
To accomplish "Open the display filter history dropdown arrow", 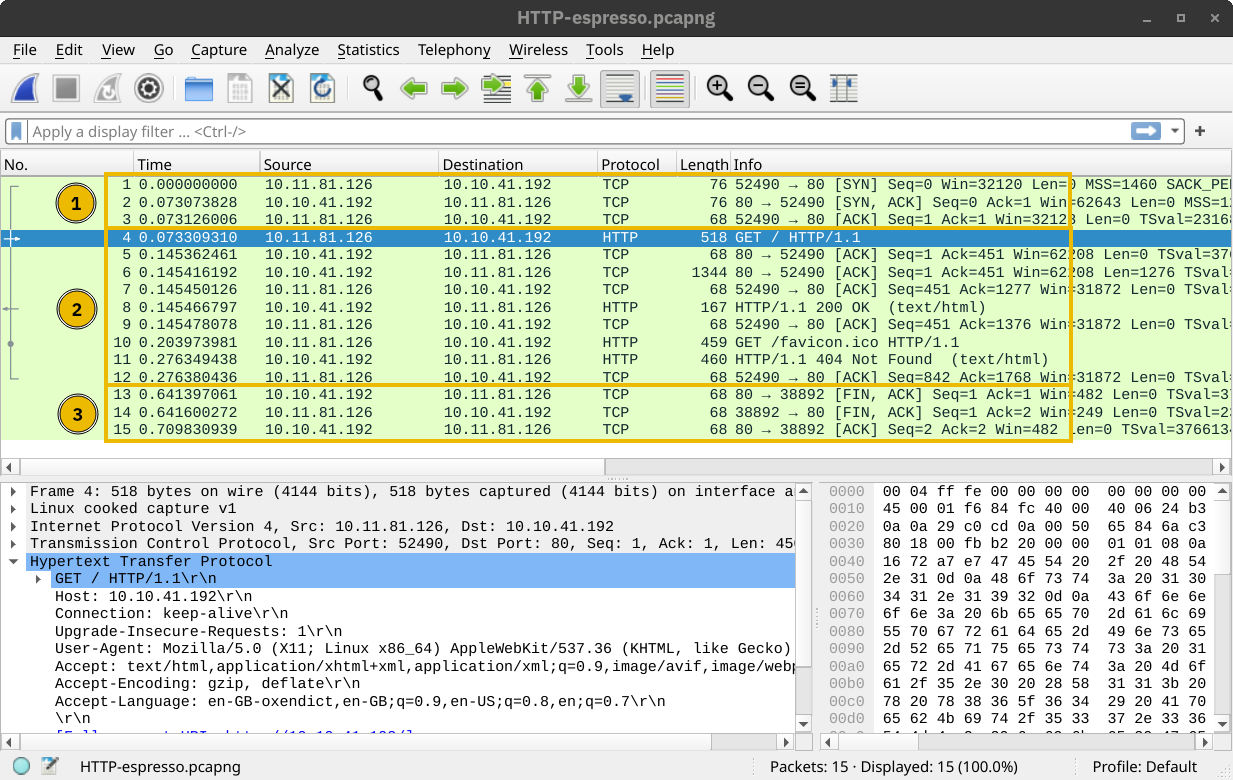I will tap(1172, 131).
